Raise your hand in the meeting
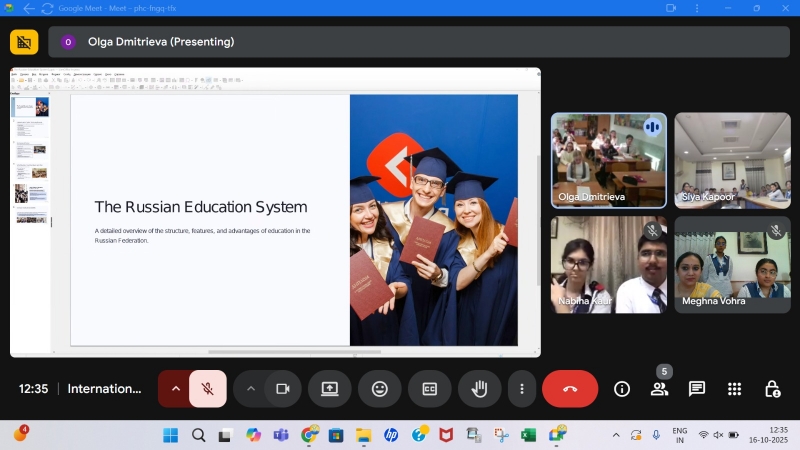Screen dimensions: 800x450 pyautogui.click(x=480, y=389)
